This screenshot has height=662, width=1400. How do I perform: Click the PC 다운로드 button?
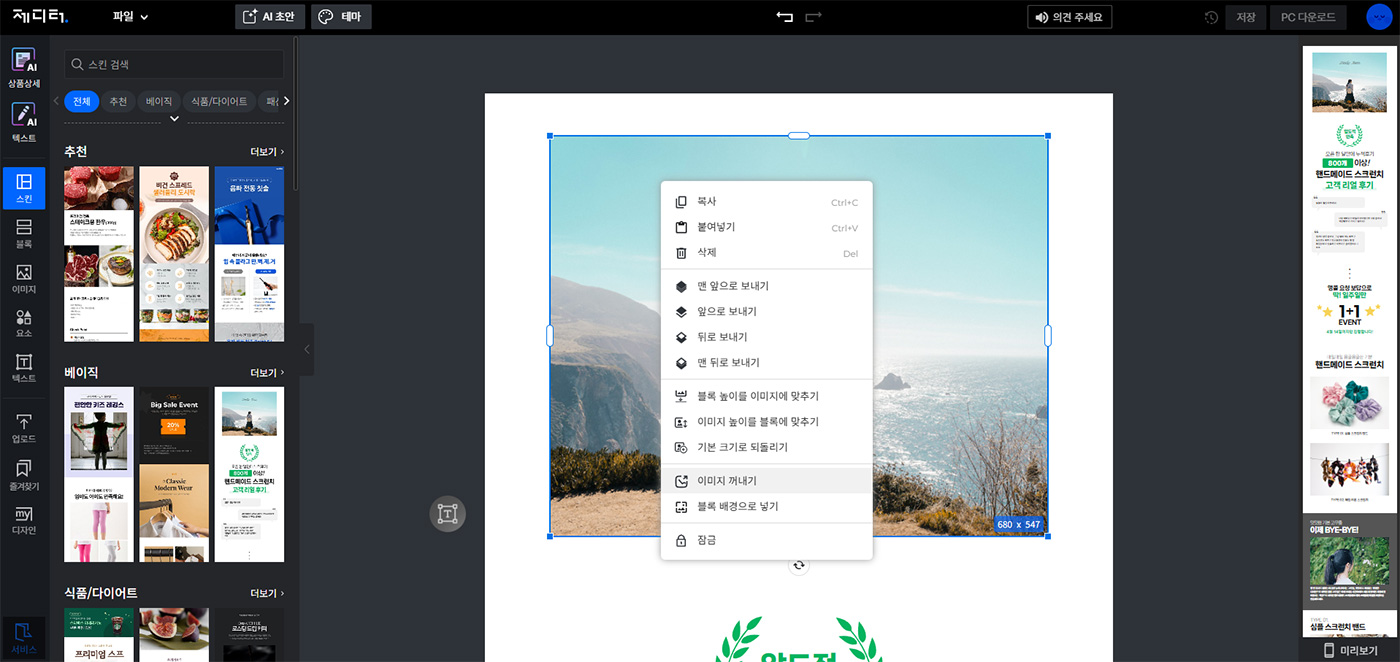click(x=1308, y=17)
